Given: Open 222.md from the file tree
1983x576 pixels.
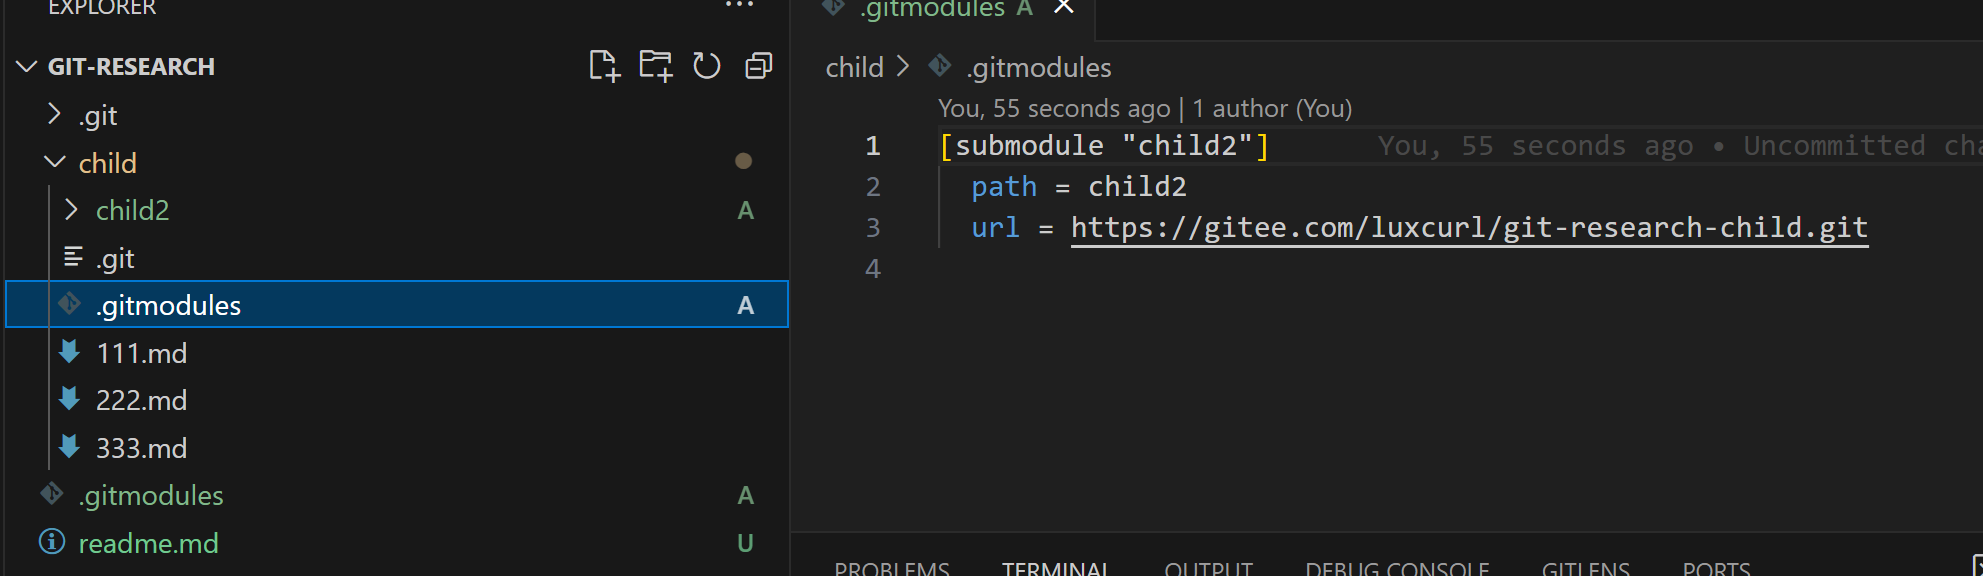Looking at the screenshot, I should tap(141, 400).
